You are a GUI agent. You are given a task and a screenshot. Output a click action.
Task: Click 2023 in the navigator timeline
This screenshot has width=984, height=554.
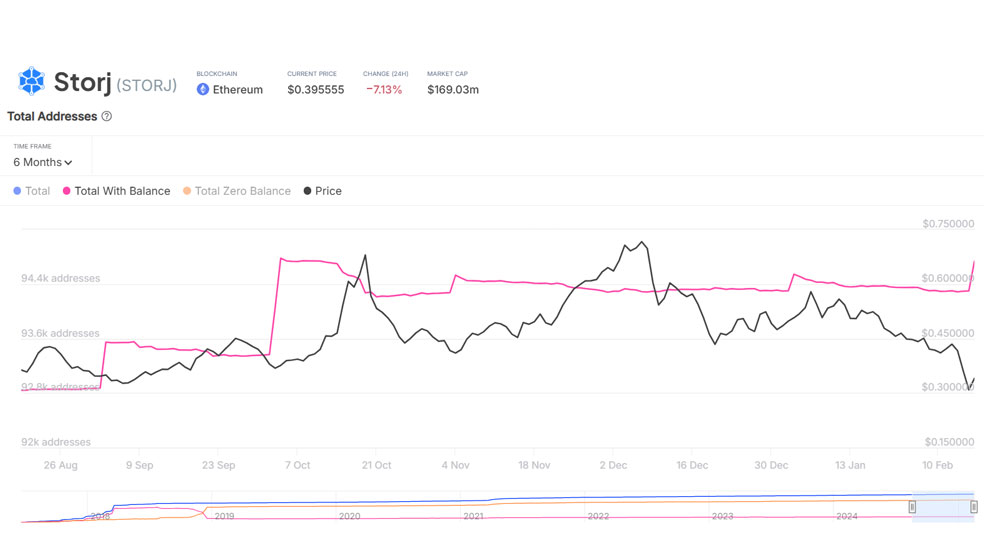click(x=722, y=516)
